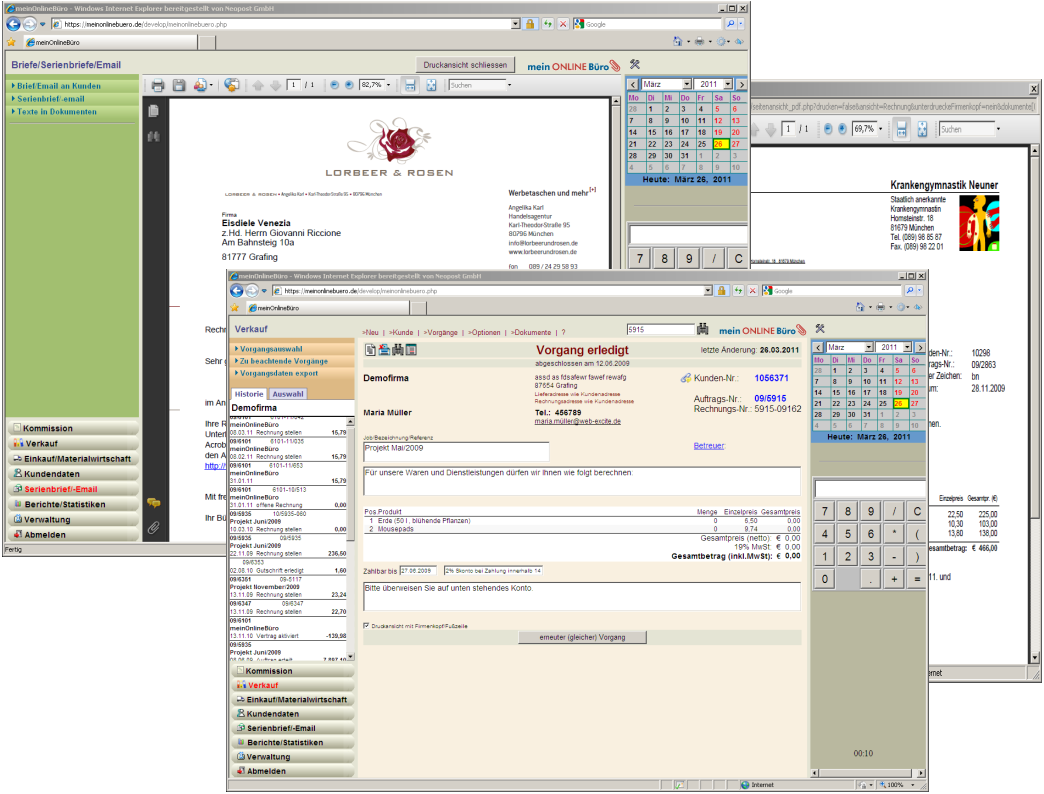Save PDF copy in Briefe window toolbar
The width and height of the screenshot is (1044, 794).
tap(178, 85)
